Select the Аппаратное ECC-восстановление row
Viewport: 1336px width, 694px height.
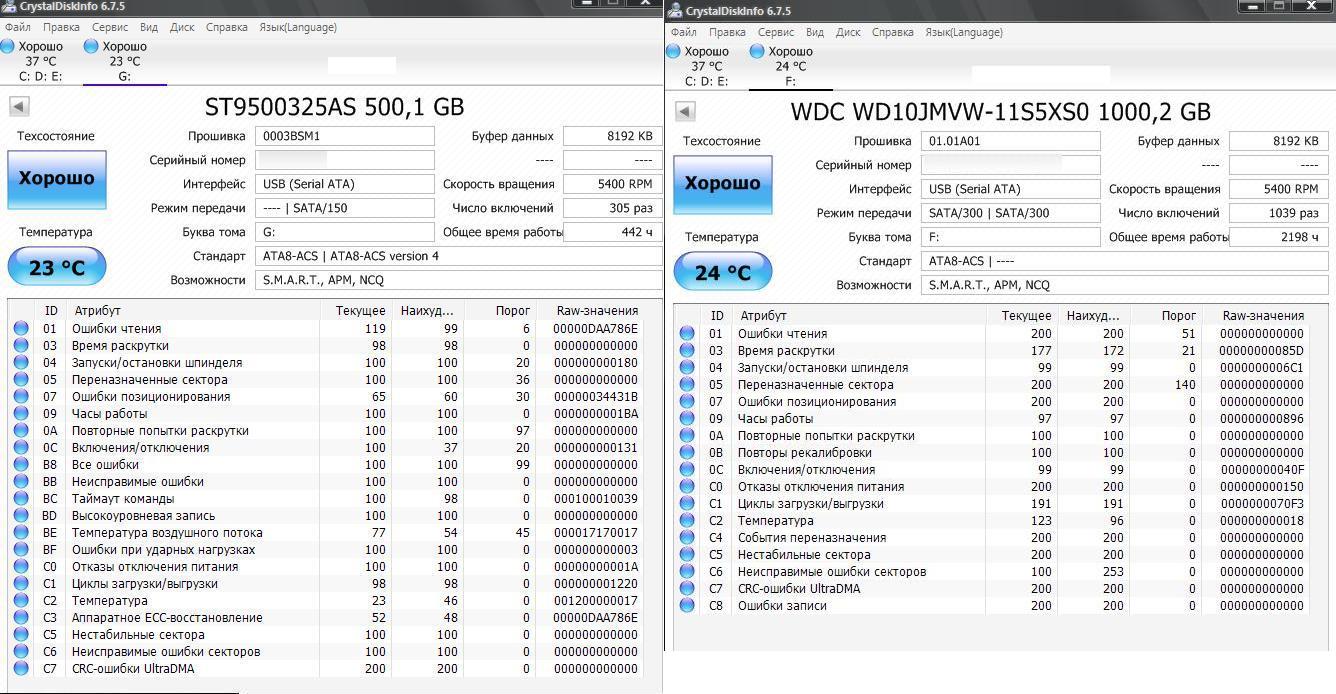pos(334,618)
